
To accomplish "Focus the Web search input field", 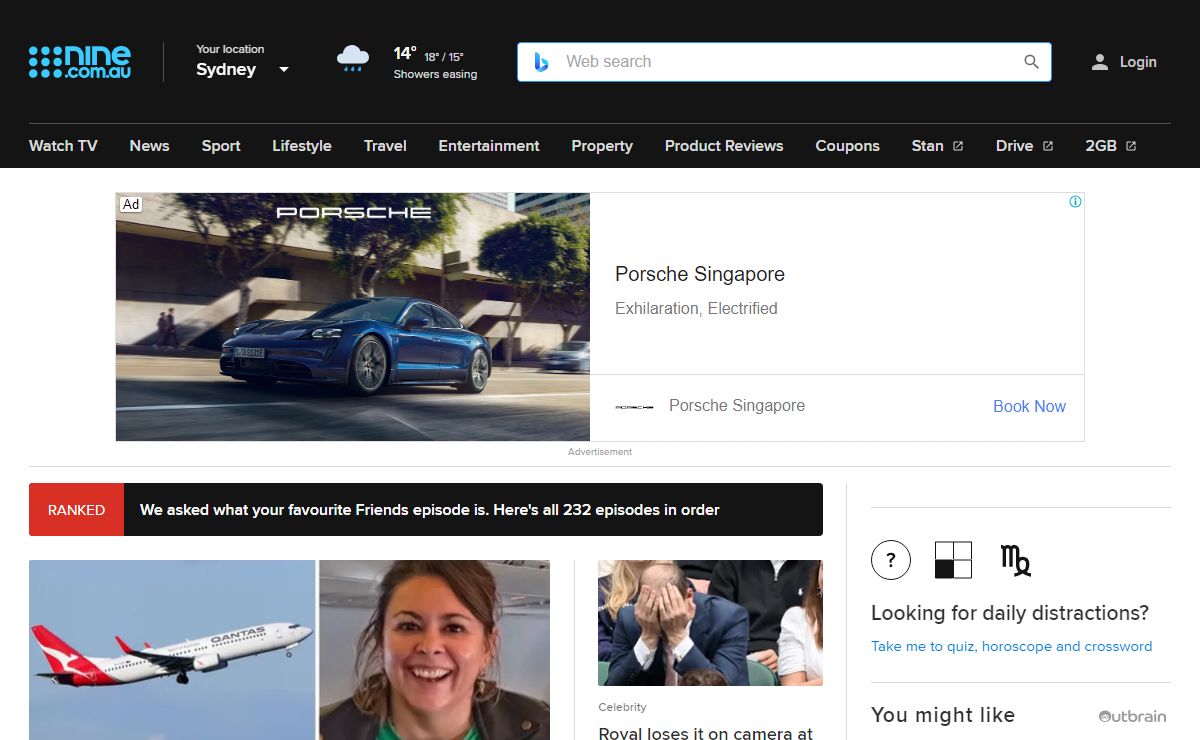I will pos(784,62).
